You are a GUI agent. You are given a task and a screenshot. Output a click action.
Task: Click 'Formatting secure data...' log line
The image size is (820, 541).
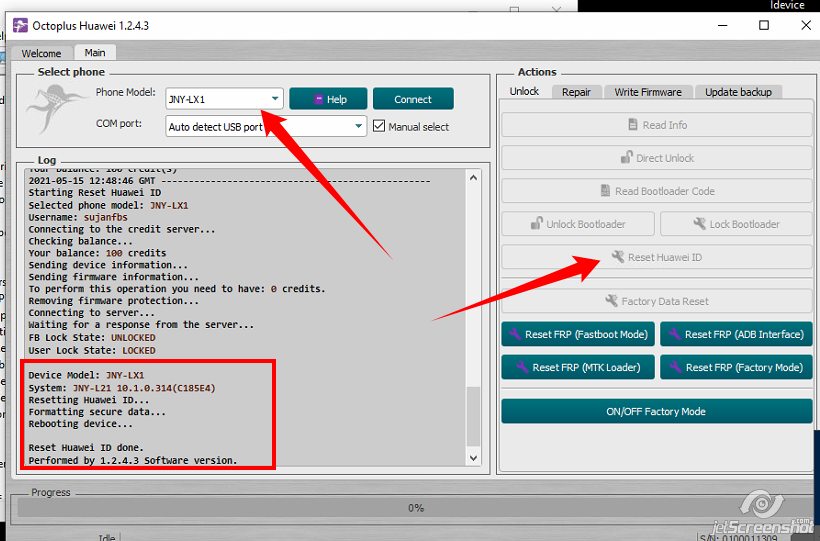(x=97, y=412)
